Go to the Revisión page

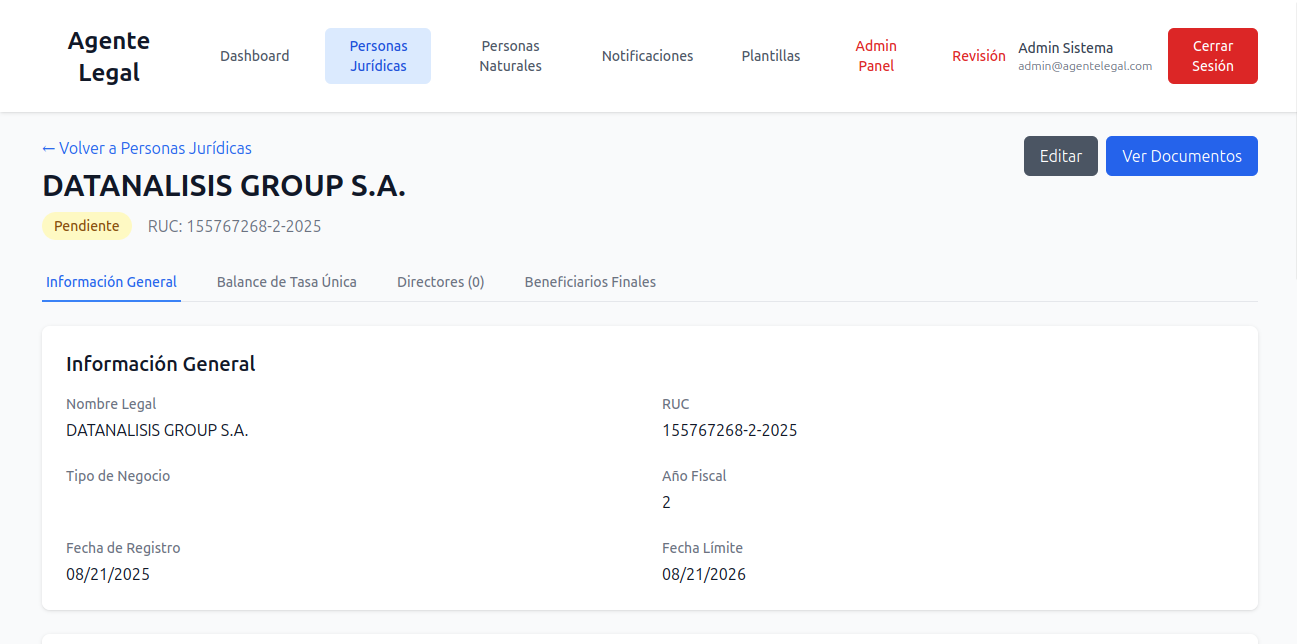(x=978, y=56)
